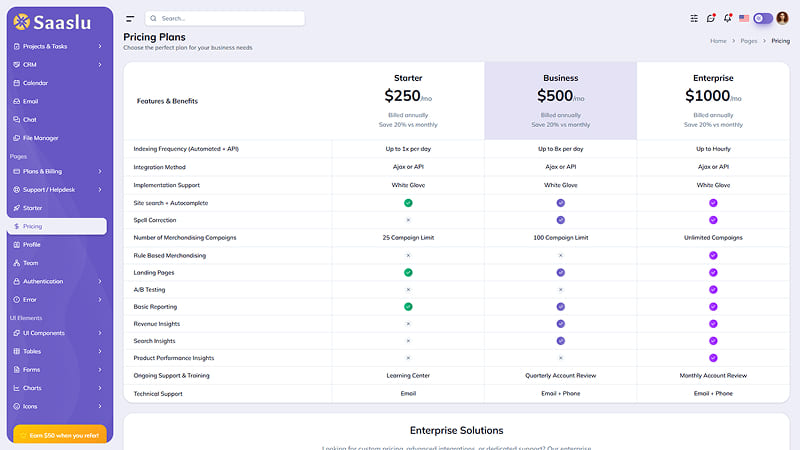Expand the Projects & Tasks menu
Image resolution: width=800 pixels, height=450 pixels.
[57, 46]
